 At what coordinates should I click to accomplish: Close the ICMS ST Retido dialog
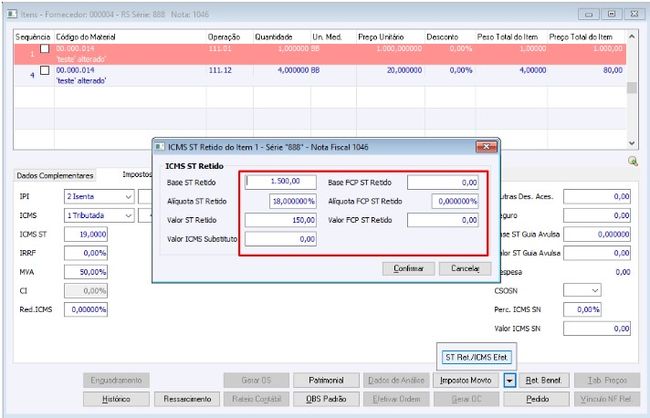(486, 147)
